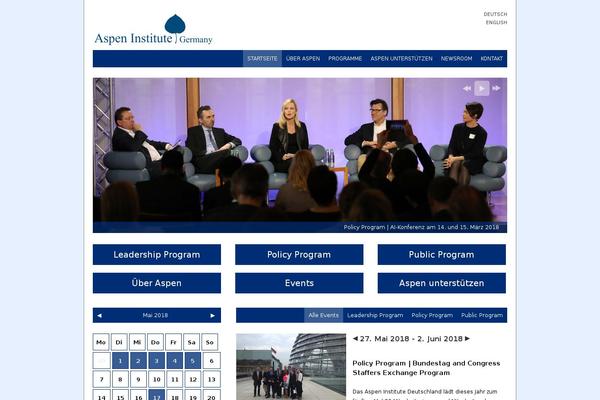600x400 pixels.
Task: Click the So weekday header
Action: click(210, 342)
